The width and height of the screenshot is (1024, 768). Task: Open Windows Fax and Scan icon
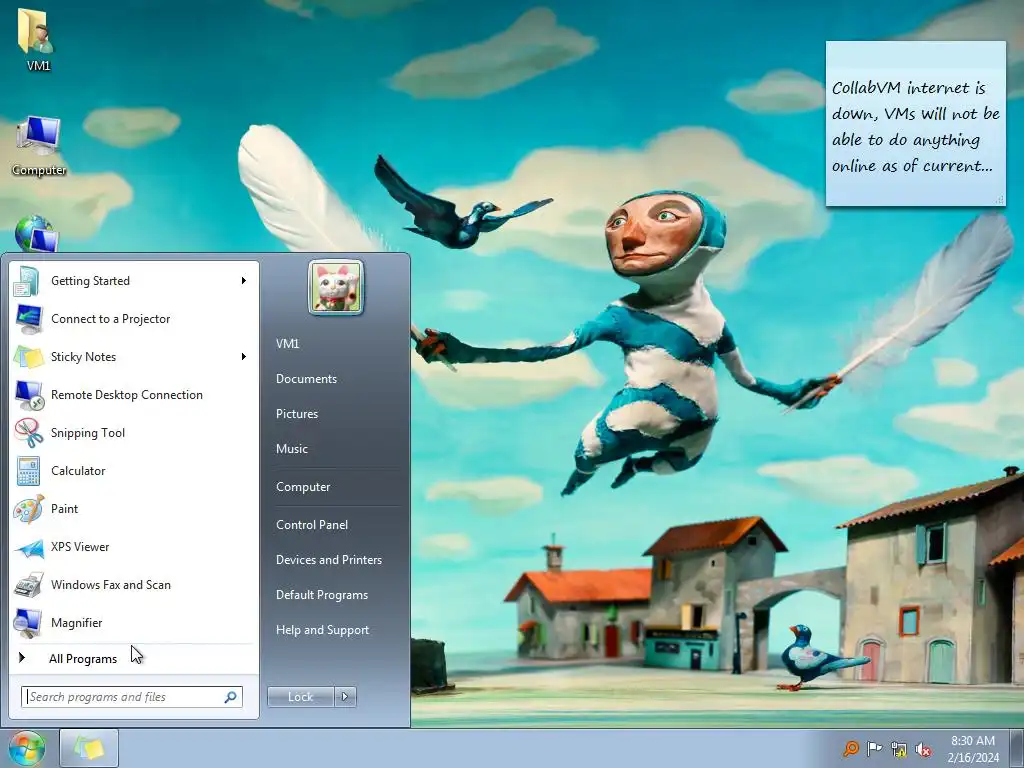(x=28, y=584)
